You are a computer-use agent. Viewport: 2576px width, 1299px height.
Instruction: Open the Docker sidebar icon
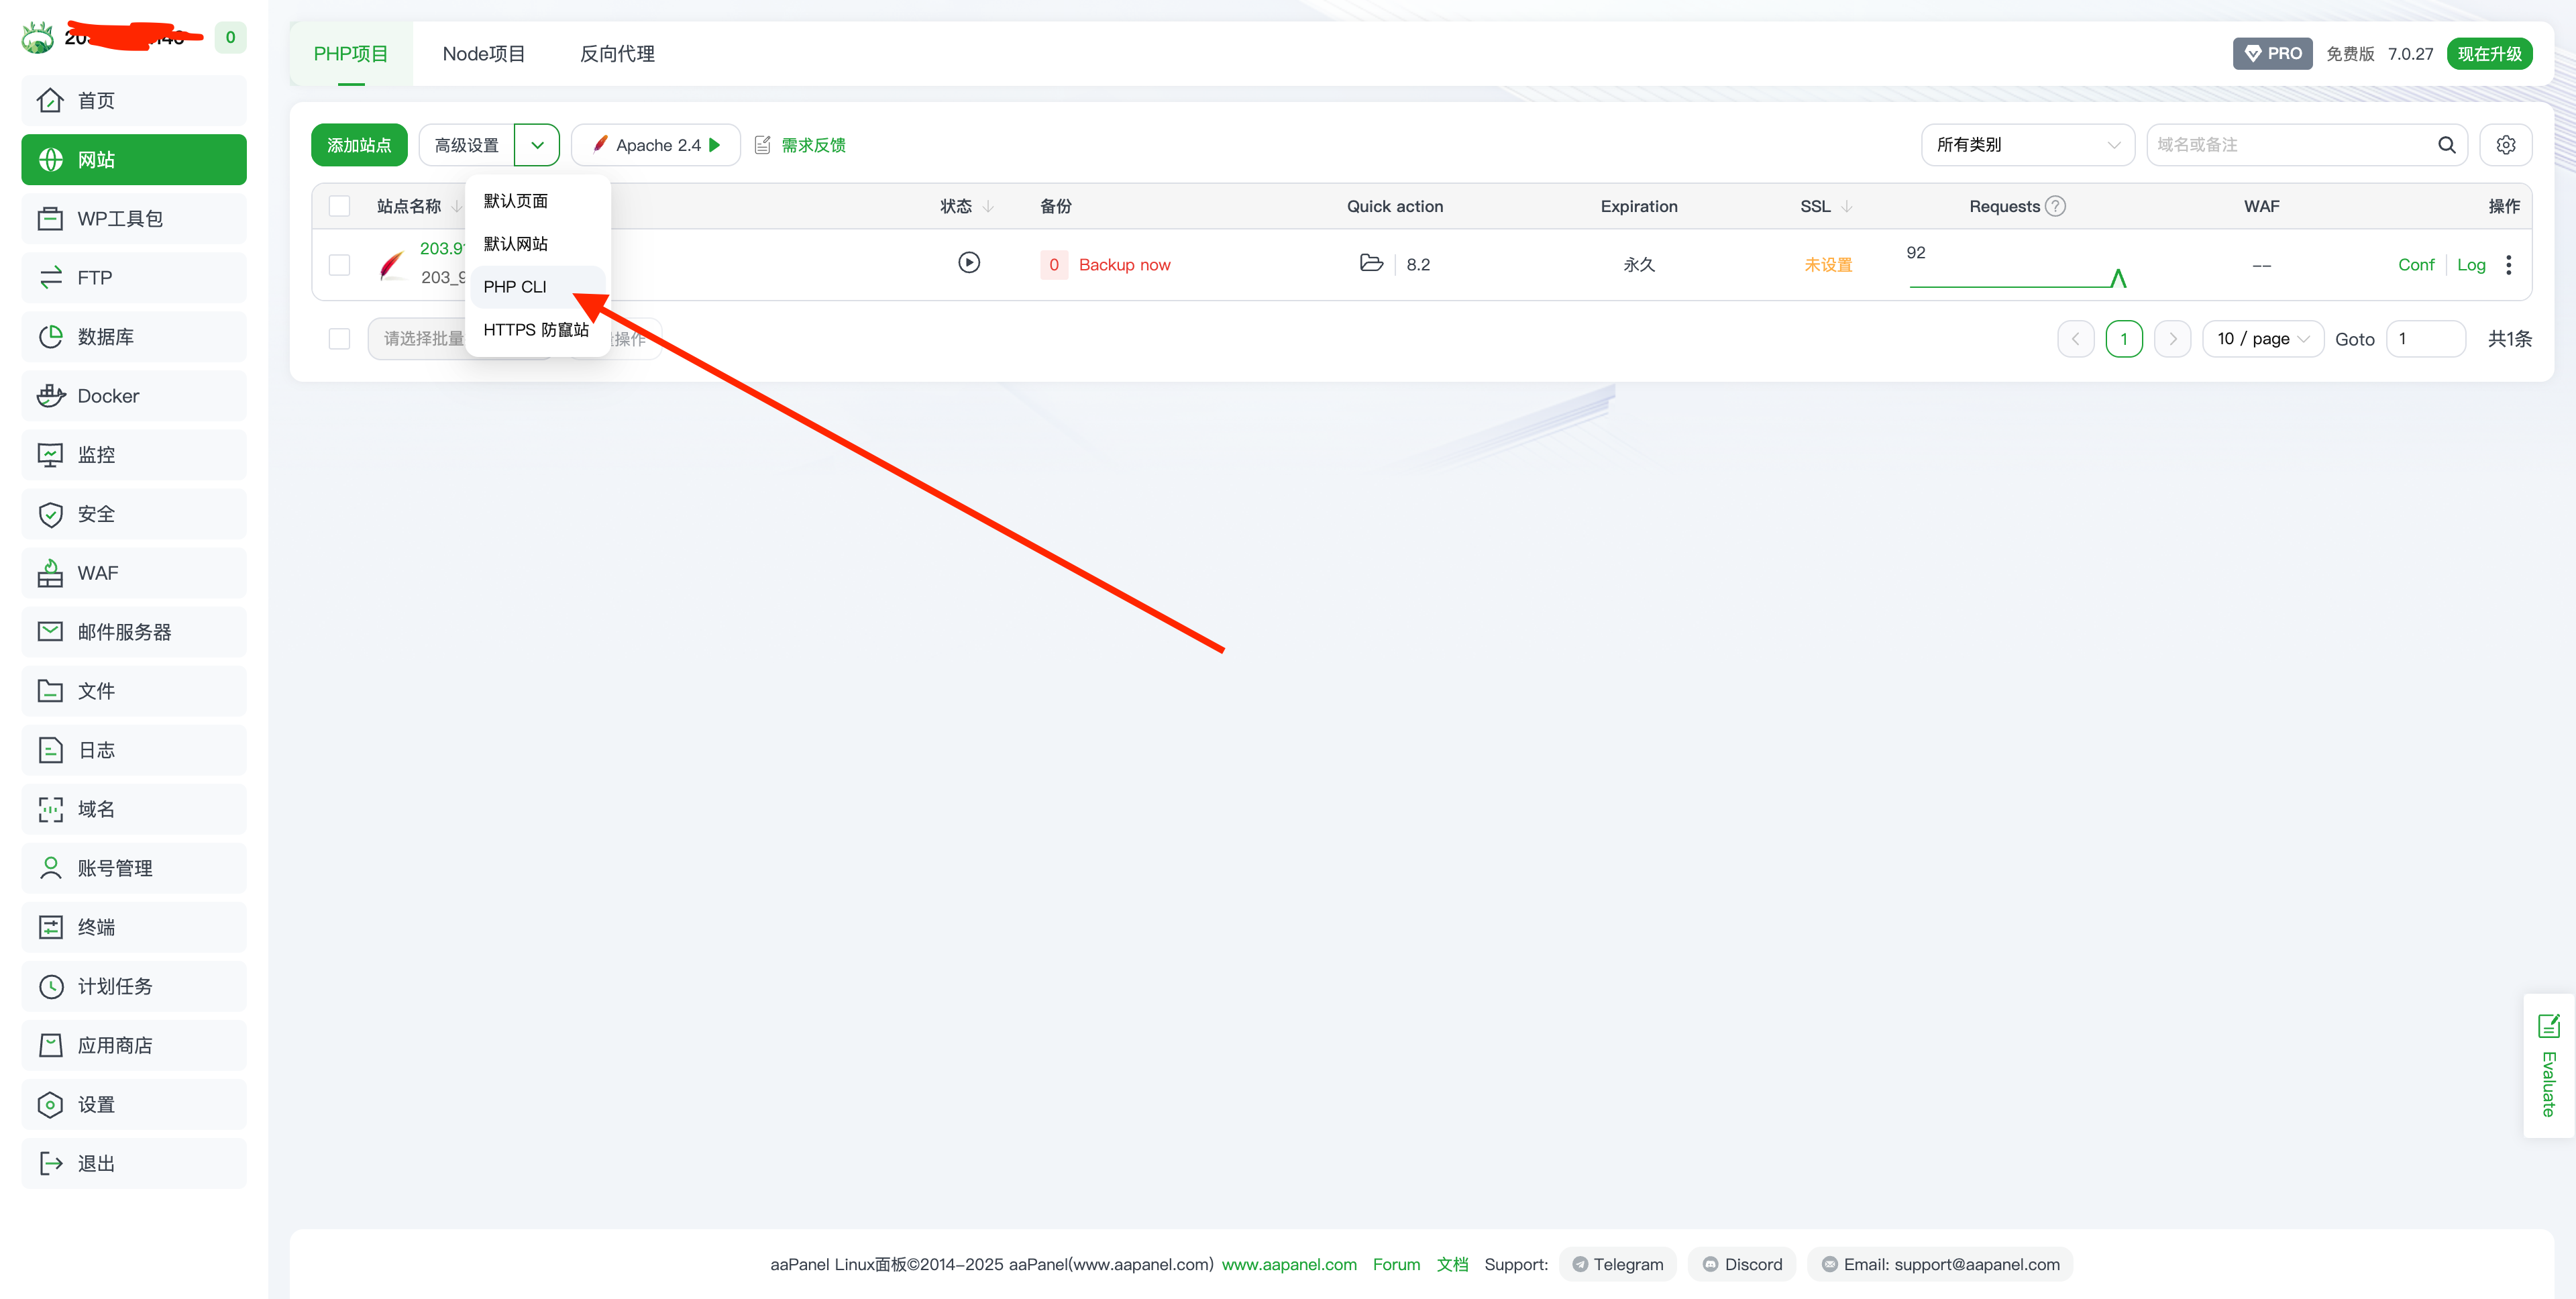(x=51, y=396)
